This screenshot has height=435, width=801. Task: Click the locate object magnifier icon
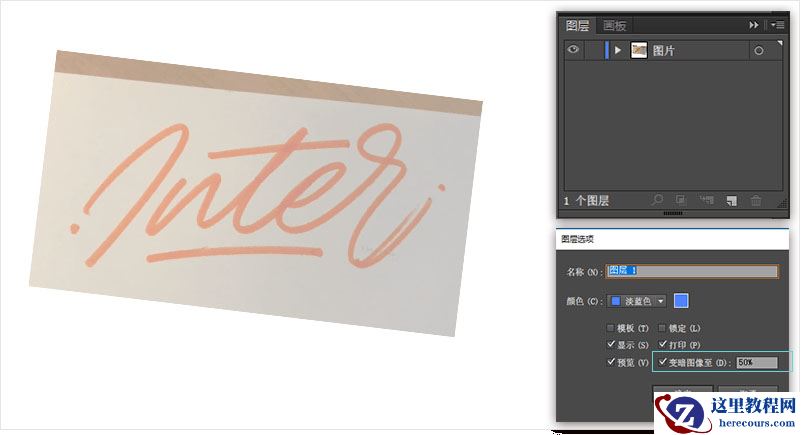[x=657, y=200]
